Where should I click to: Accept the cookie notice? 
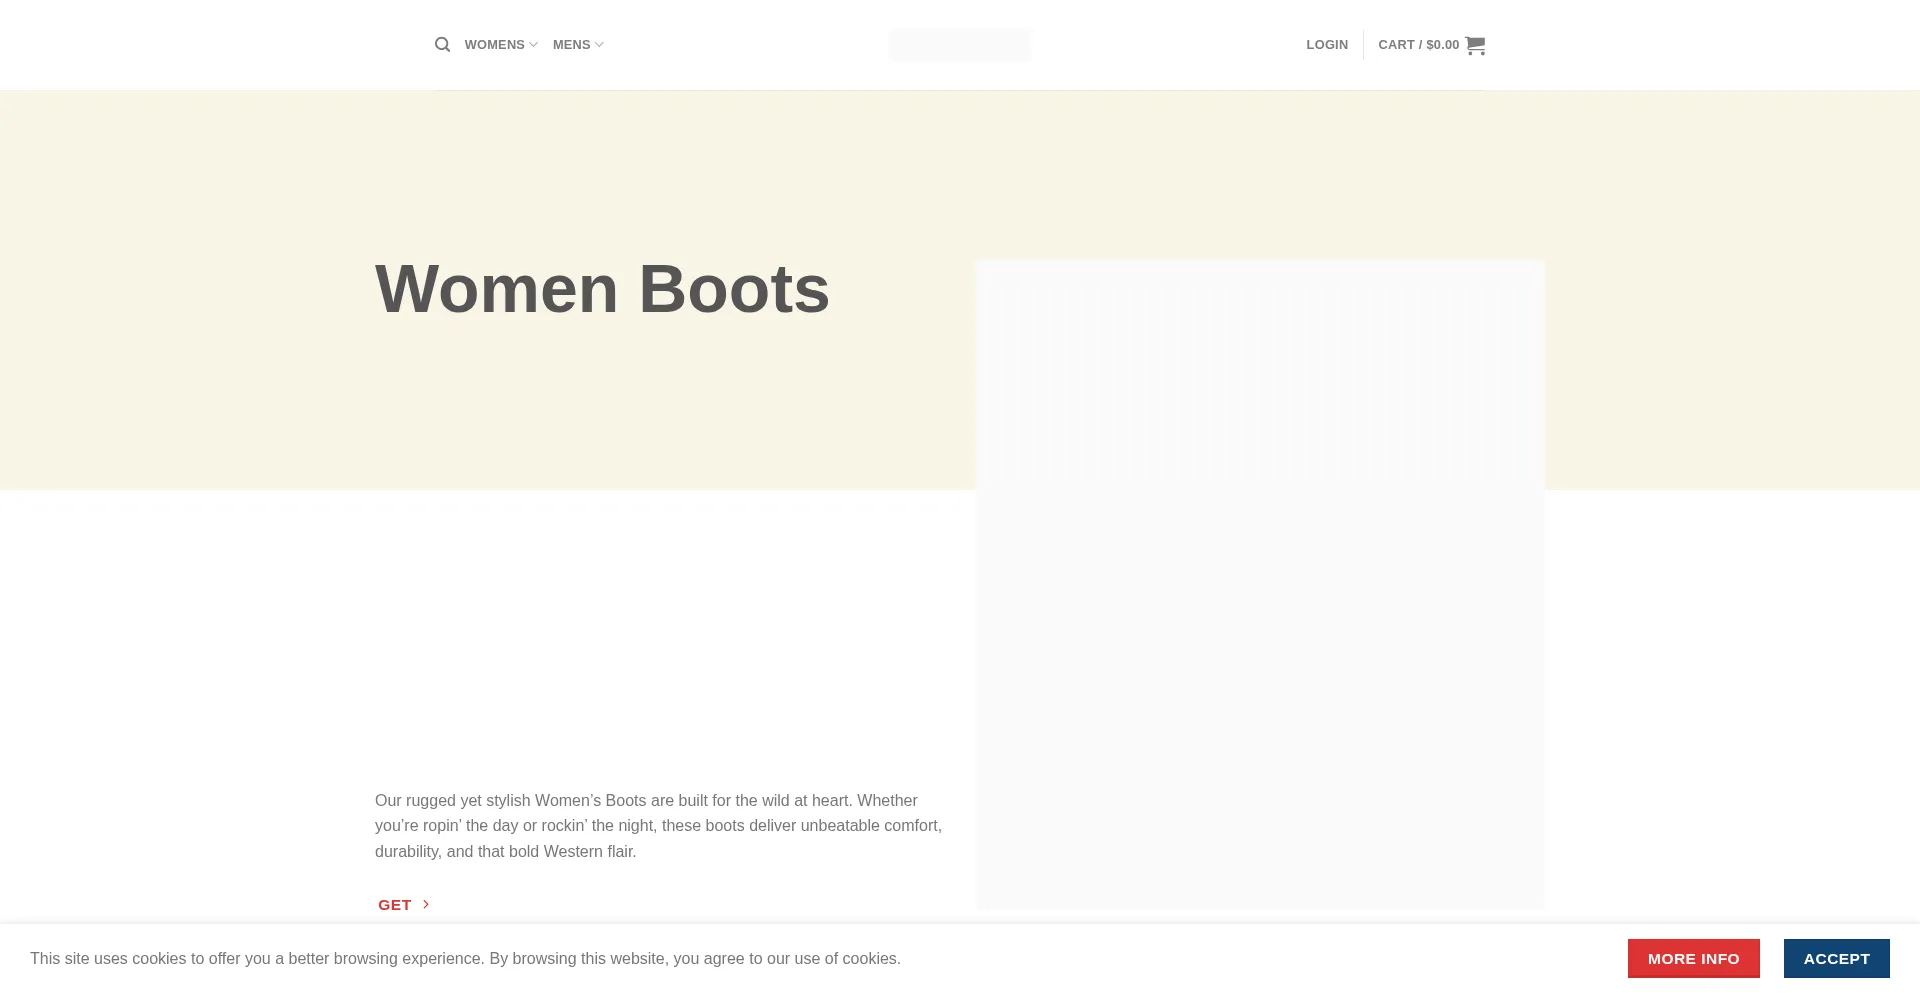click(x=1836, y=958)
